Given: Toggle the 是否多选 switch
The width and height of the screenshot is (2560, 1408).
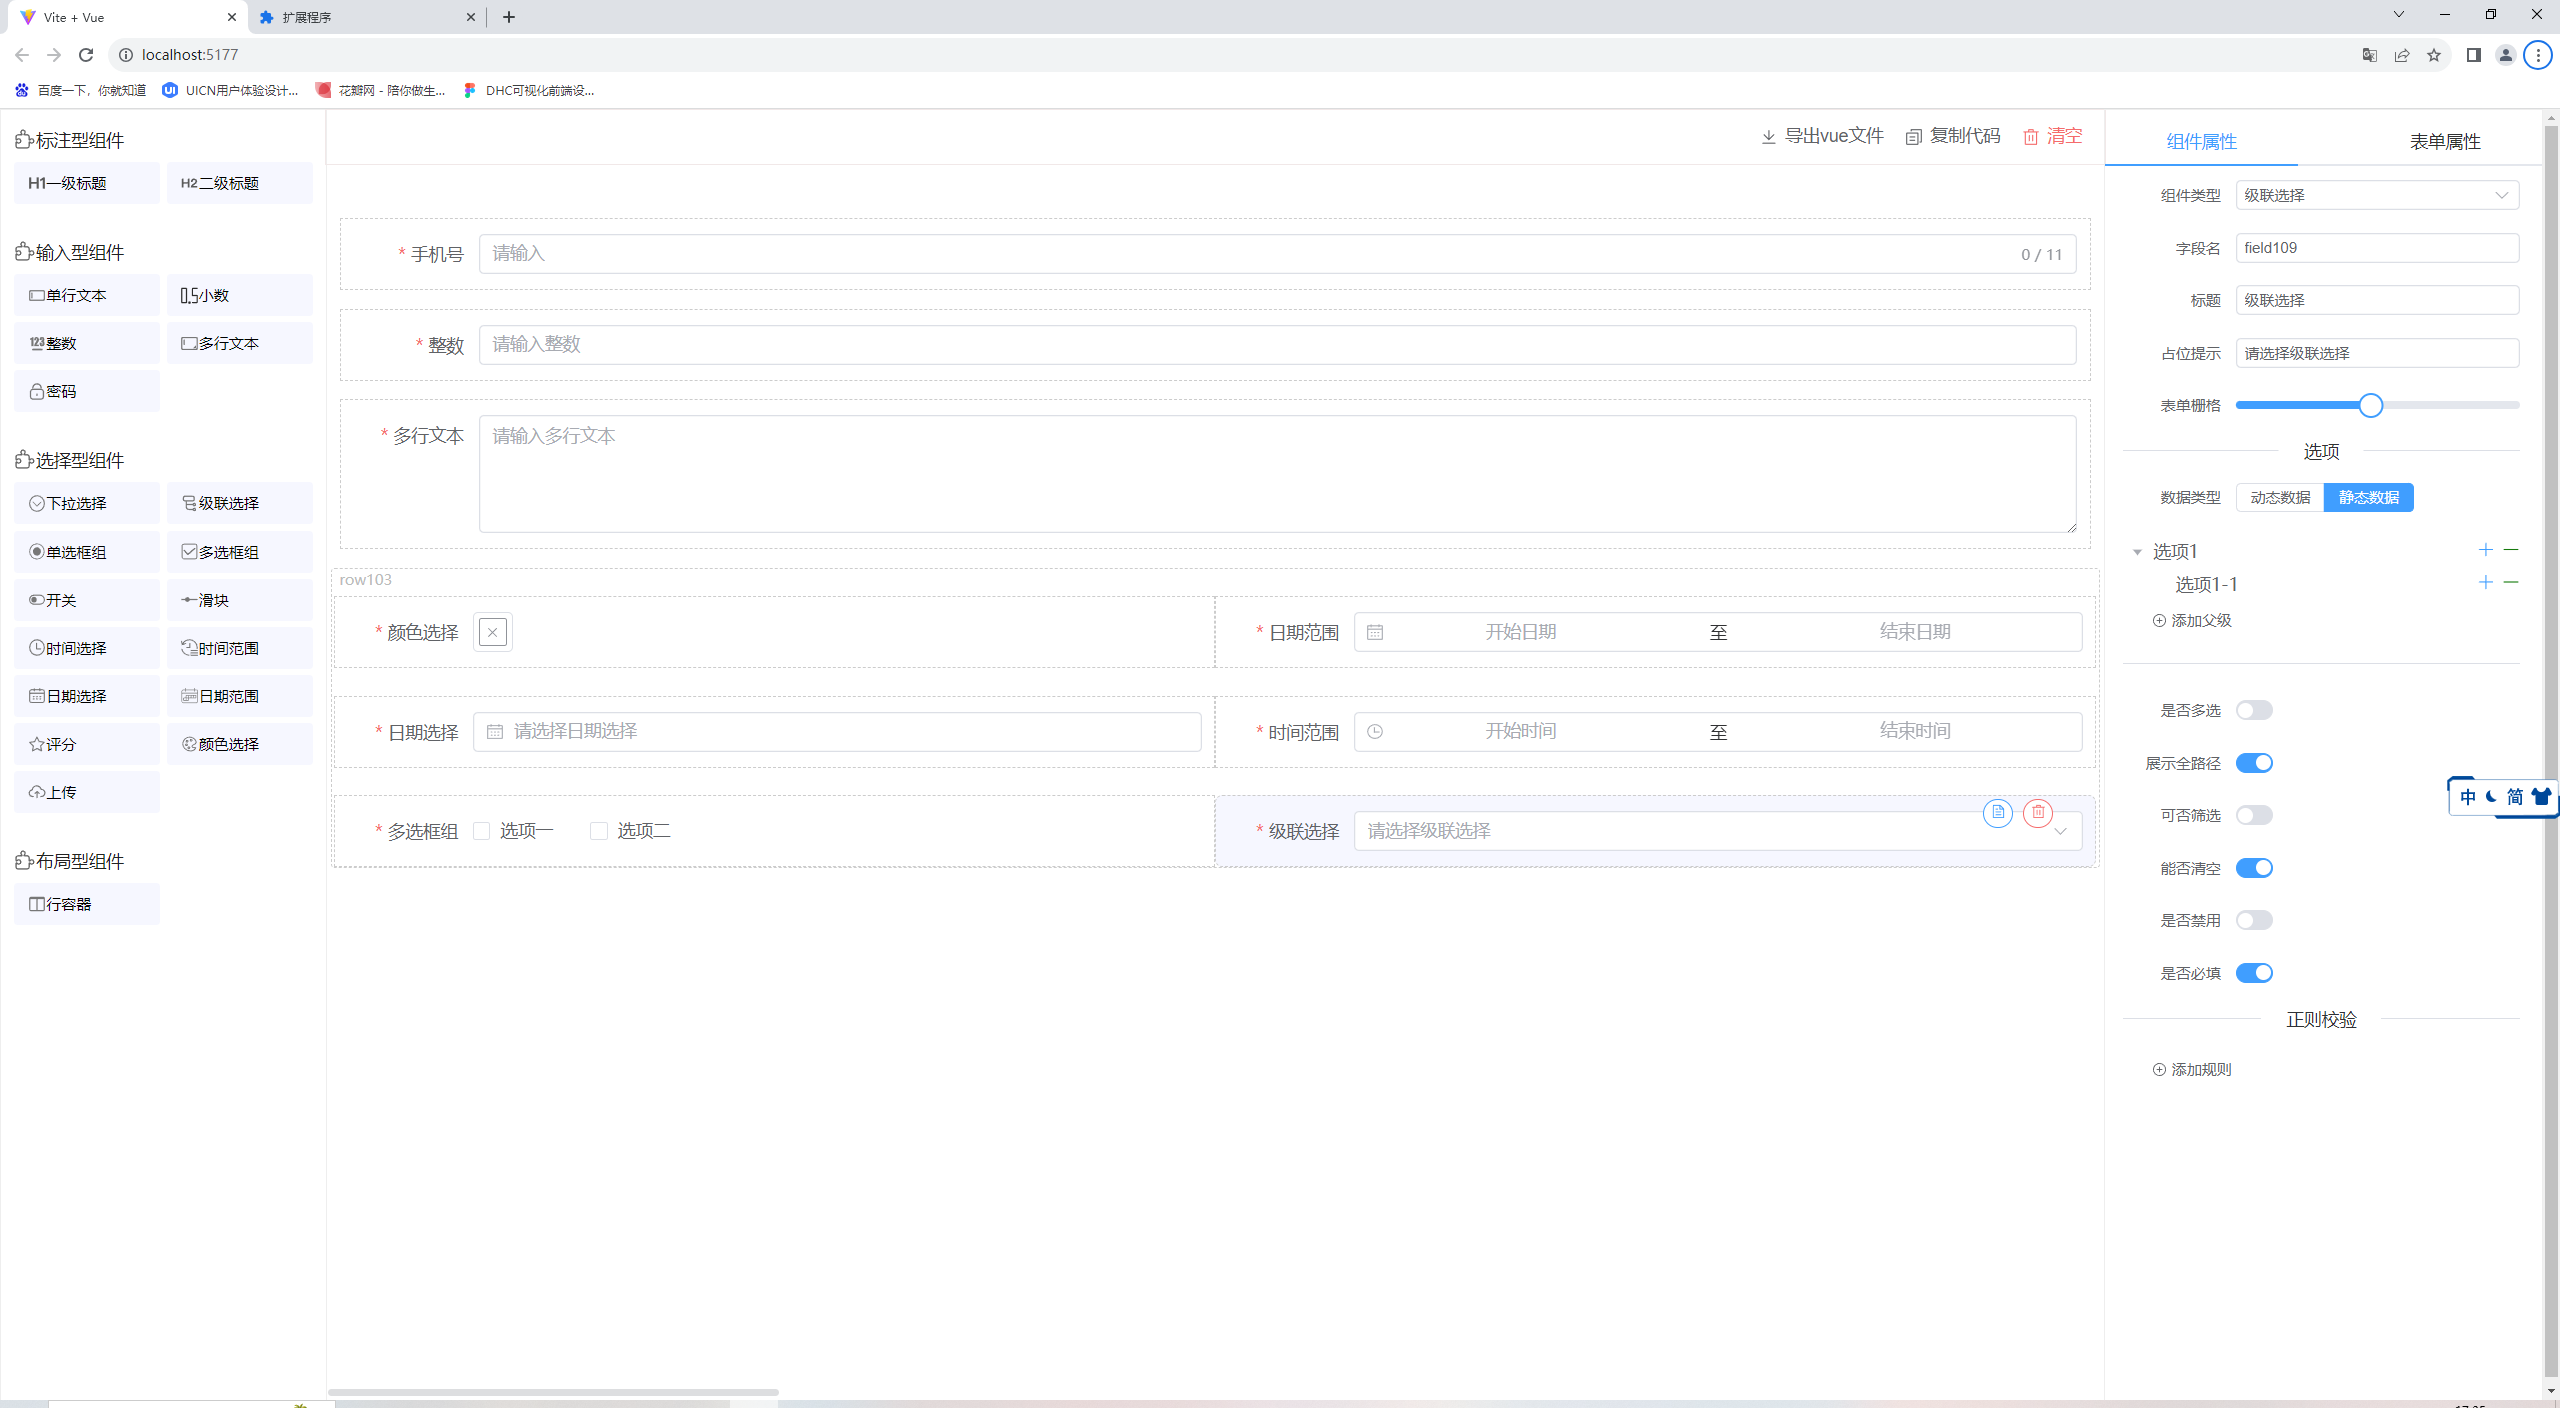Looking at the screenshot, I should tap(2255, 711).
